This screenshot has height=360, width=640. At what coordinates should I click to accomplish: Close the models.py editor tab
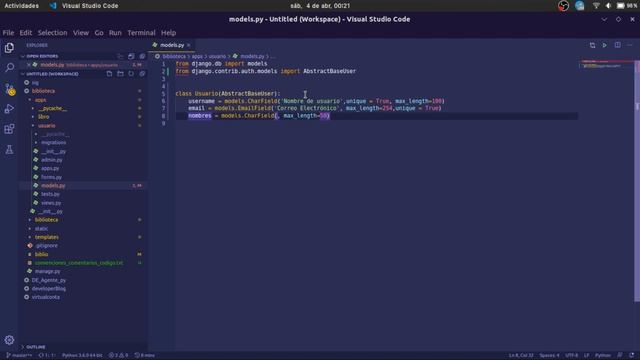189,45
